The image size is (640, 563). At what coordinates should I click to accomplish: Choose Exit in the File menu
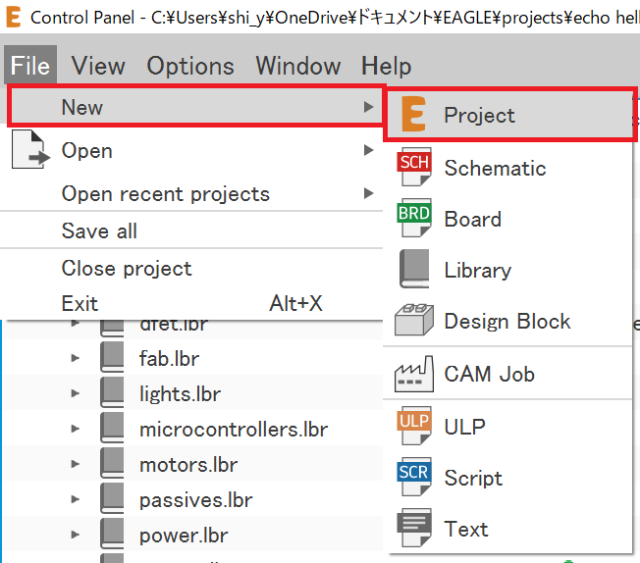(x=192, y=303)
